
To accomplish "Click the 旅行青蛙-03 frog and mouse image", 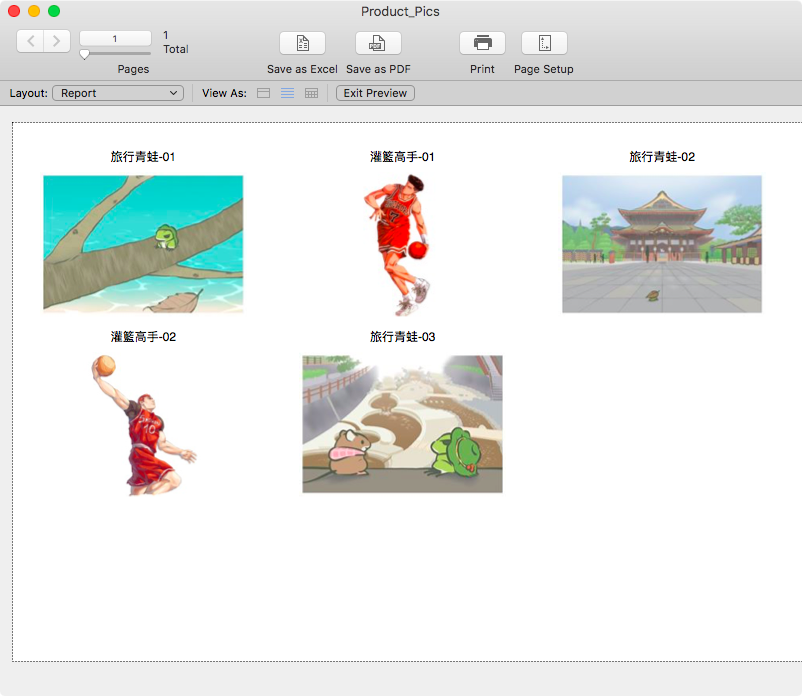I will (x=403, y=424).
